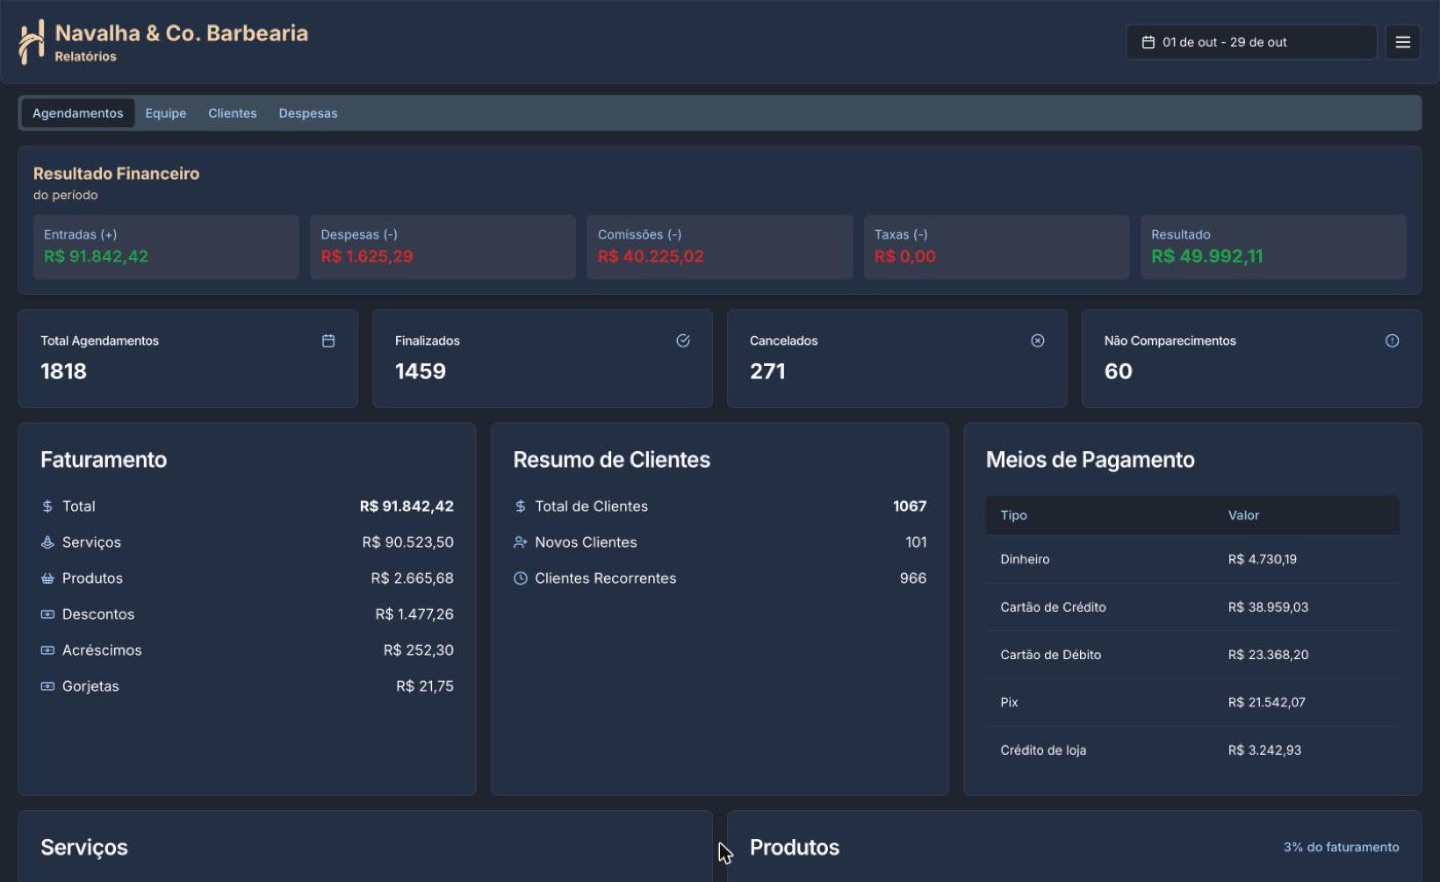
Task: Click the Taxas (-) value R$ 0,00
Action: [905, 257]
